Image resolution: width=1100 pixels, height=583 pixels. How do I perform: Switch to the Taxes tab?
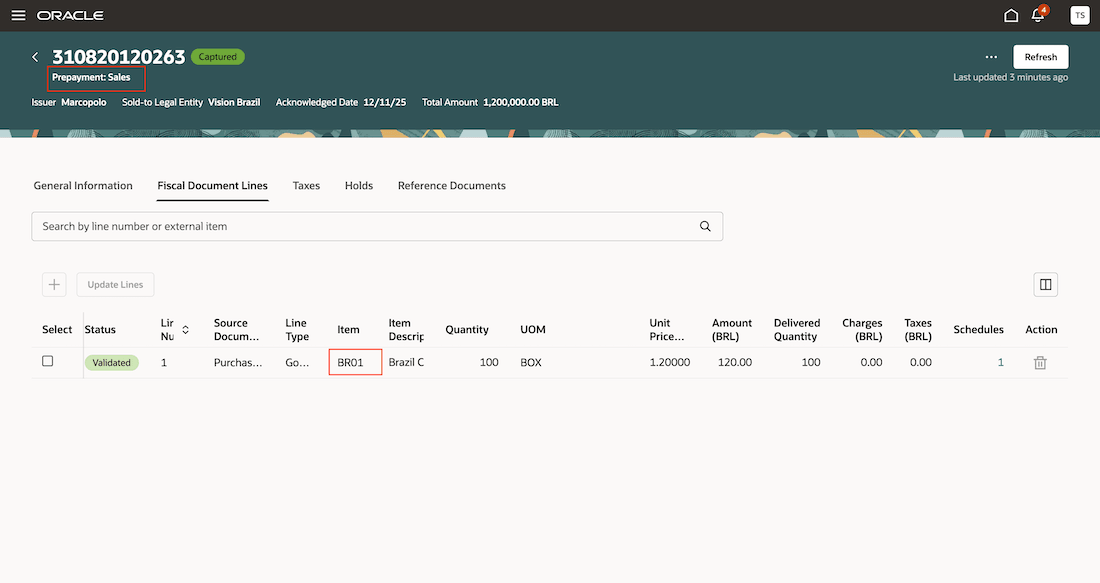pos(306,185)
